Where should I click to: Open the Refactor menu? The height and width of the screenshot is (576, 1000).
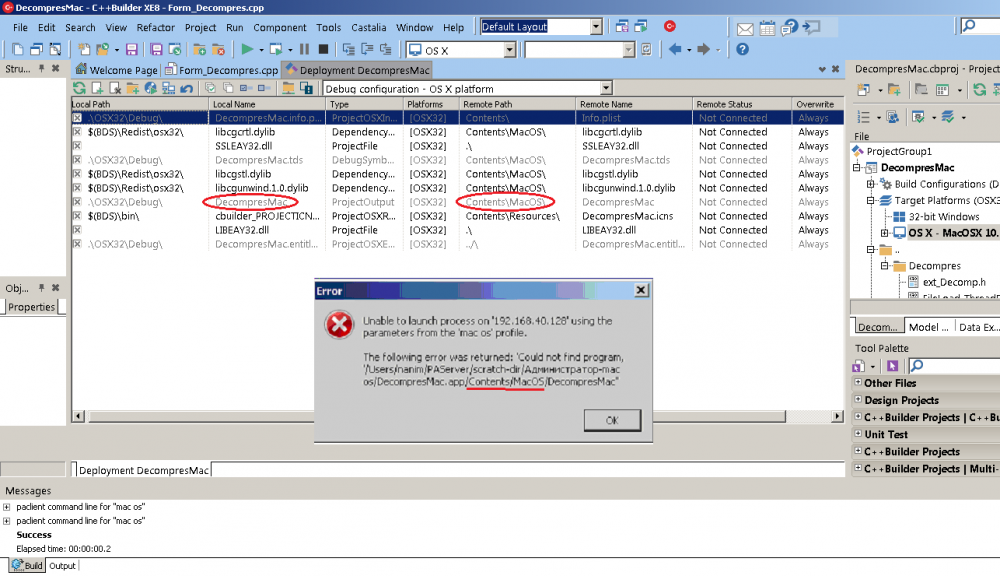(x=156, y=27)
